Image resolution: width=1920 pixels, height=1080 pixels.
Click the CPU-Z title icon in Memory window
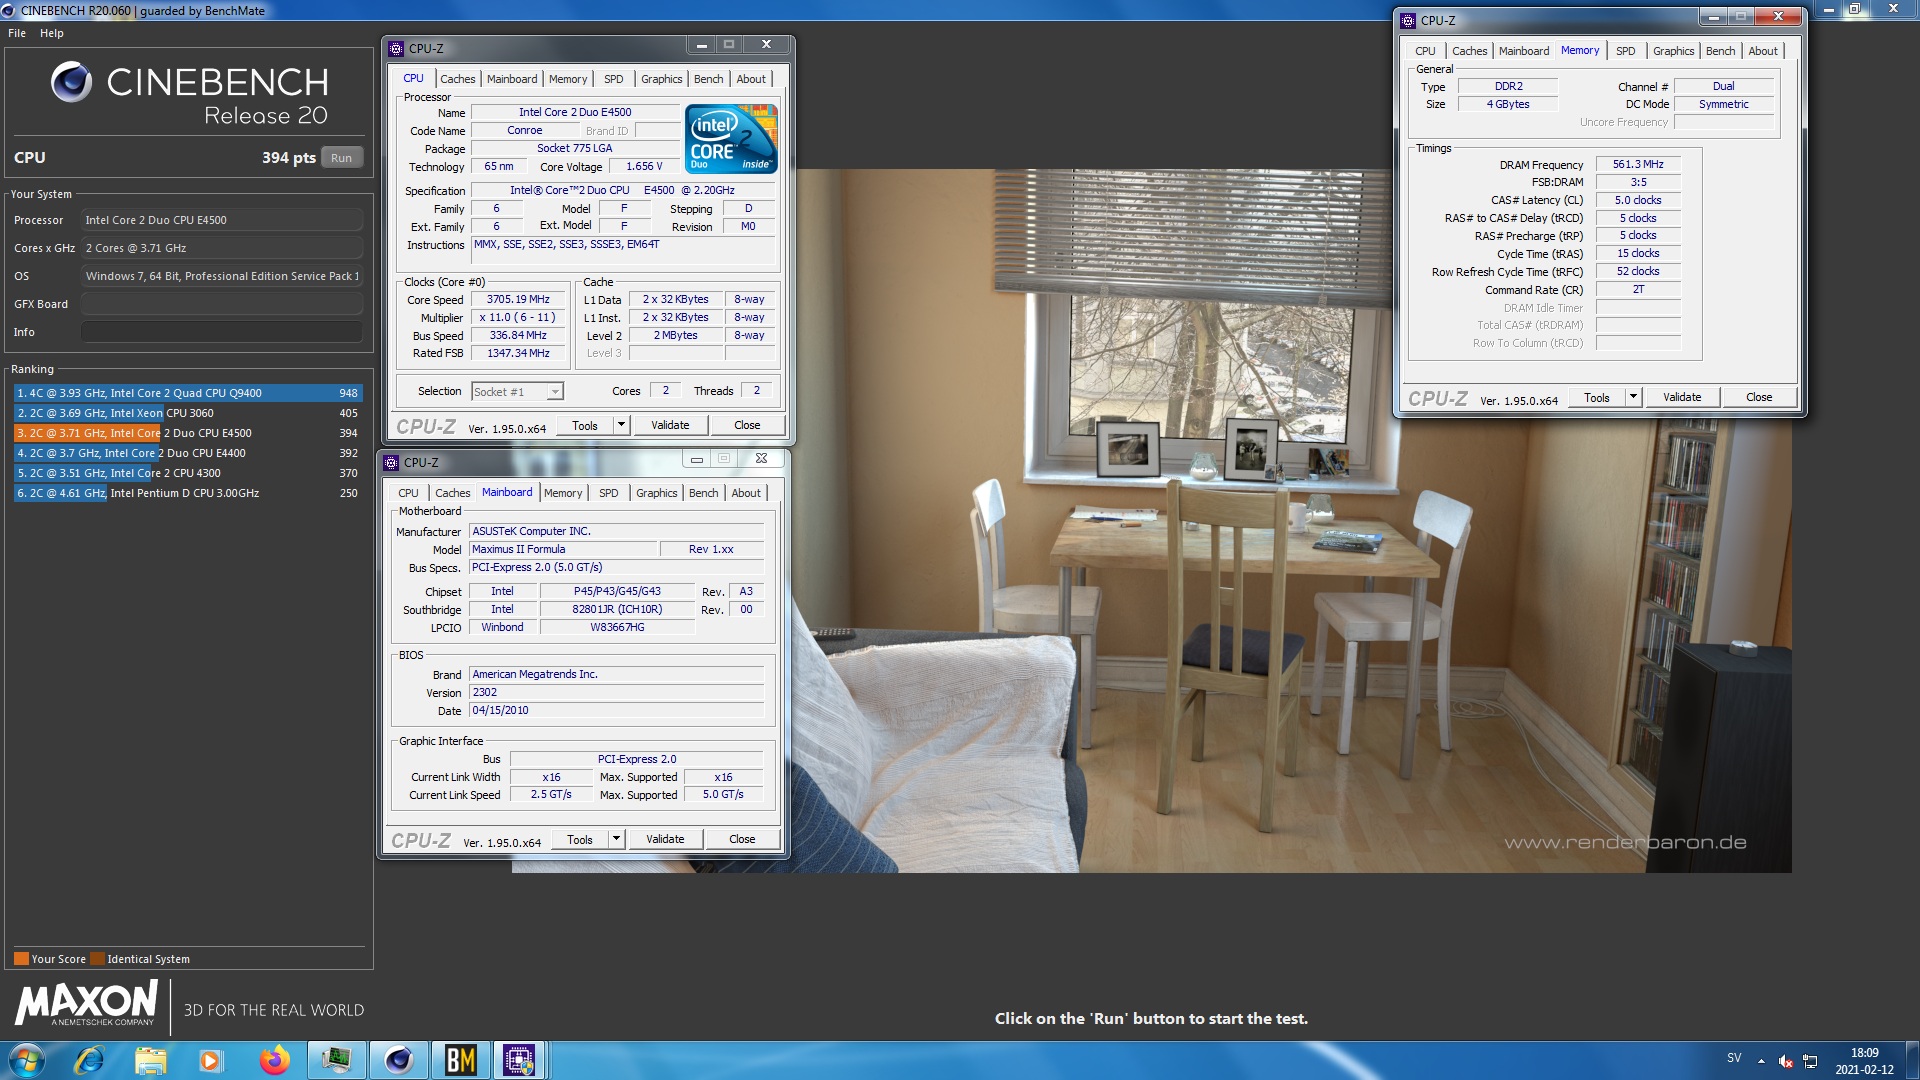click(x=1408, y=20)
